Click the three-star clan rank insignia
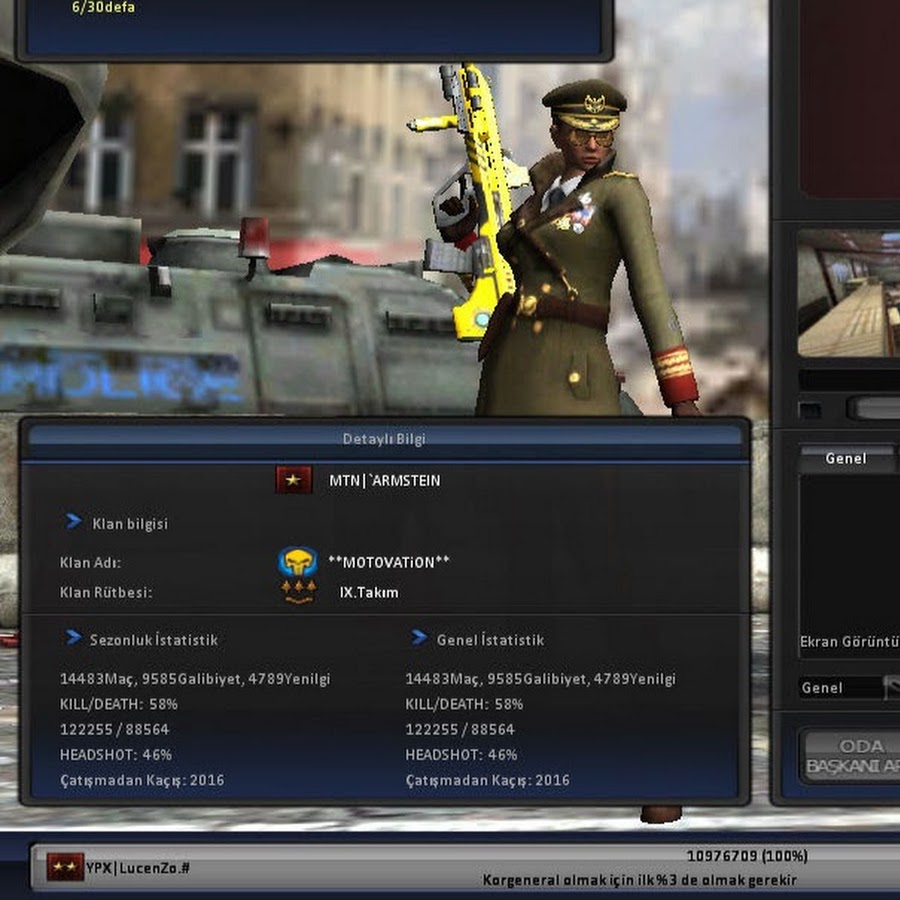 (297, 592)
